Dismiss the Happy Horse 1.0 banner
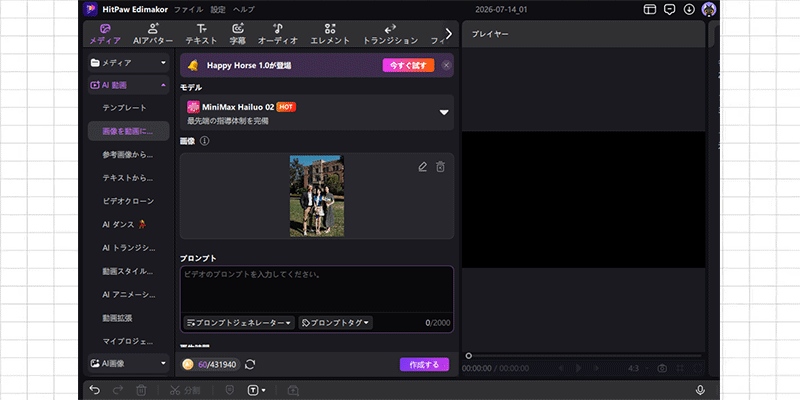Viewport: 800px width, 400px height. click(x=446, y=65)
